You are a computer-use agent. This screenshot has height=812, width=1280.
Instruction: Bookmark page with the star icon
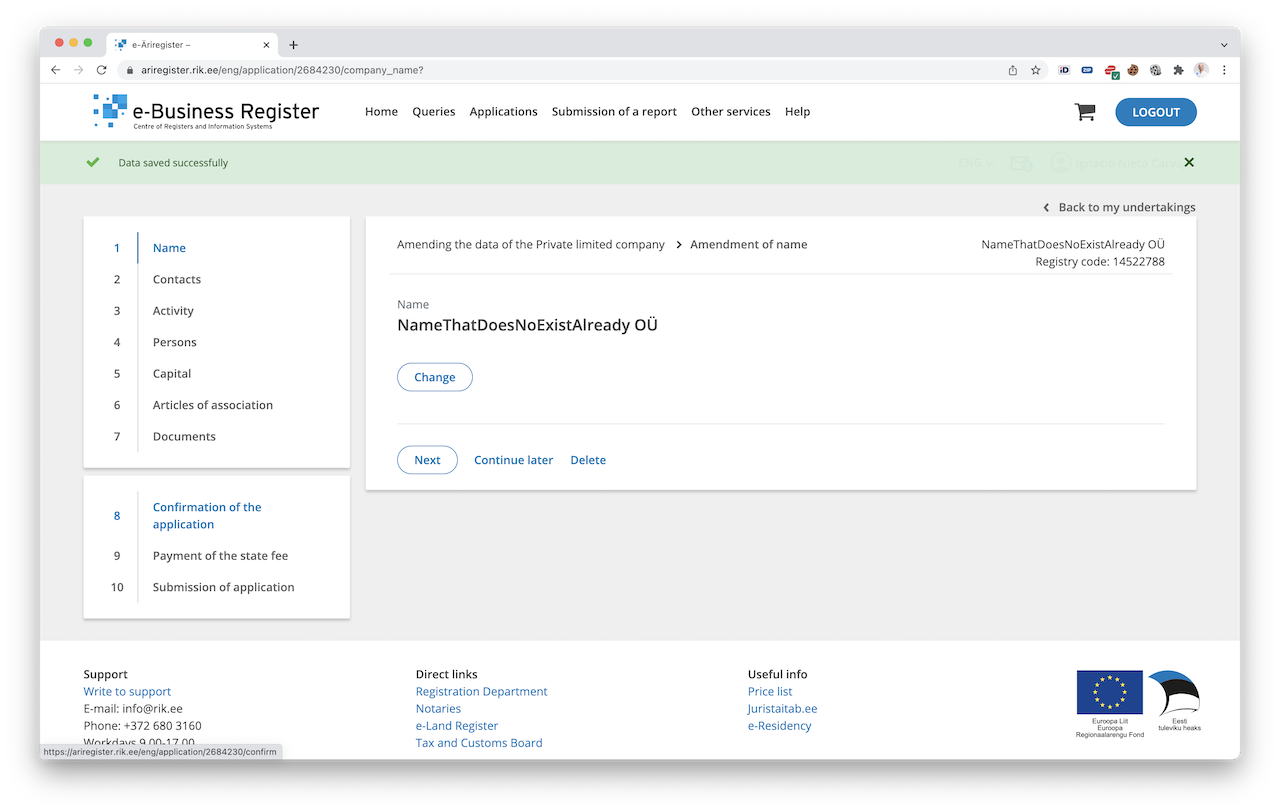click(x=1036, y=70)
